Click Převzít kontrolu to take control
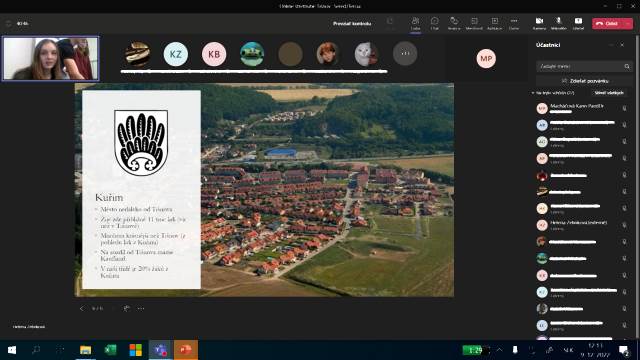Viewport: 640px width, 360px height. click(352, 24)
